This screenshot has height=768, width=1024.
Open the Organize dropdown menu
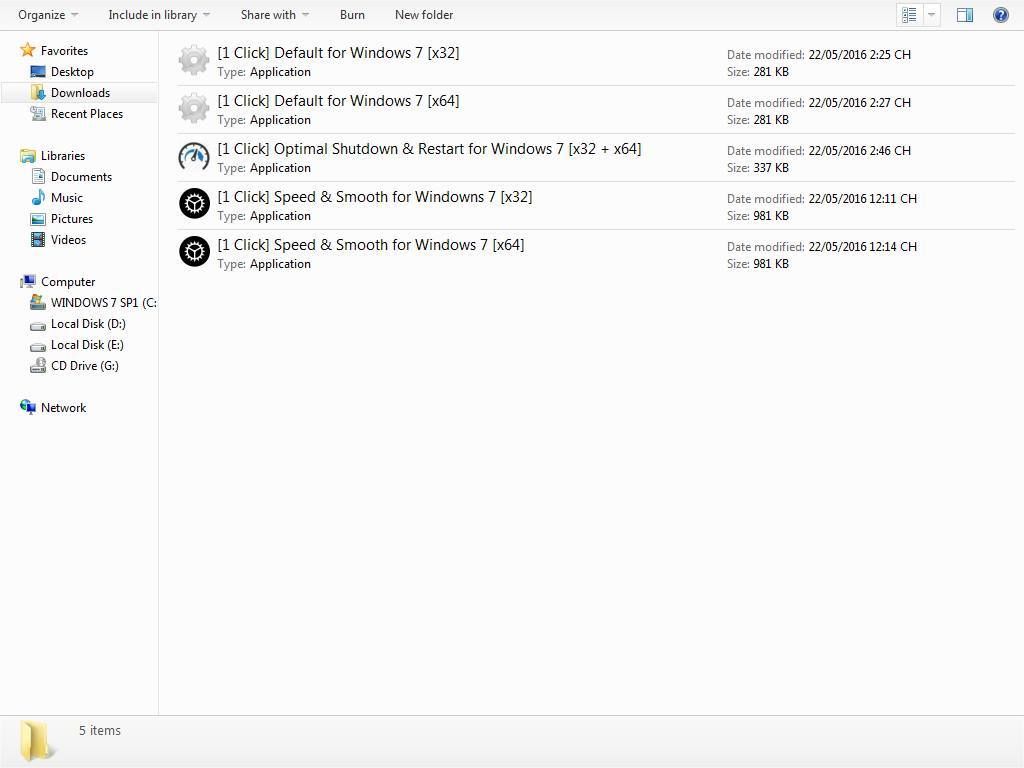(x=47, y=15)
